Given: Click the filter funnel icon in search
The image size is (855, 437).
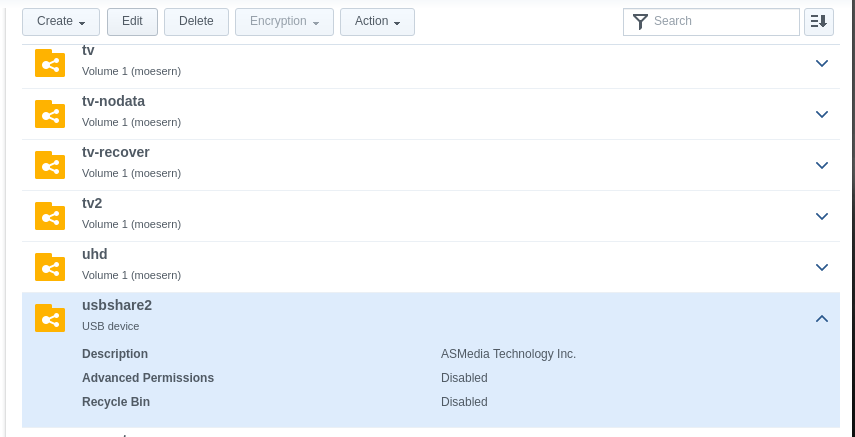Looking at the screenshot, I should [x=641, y=21].
